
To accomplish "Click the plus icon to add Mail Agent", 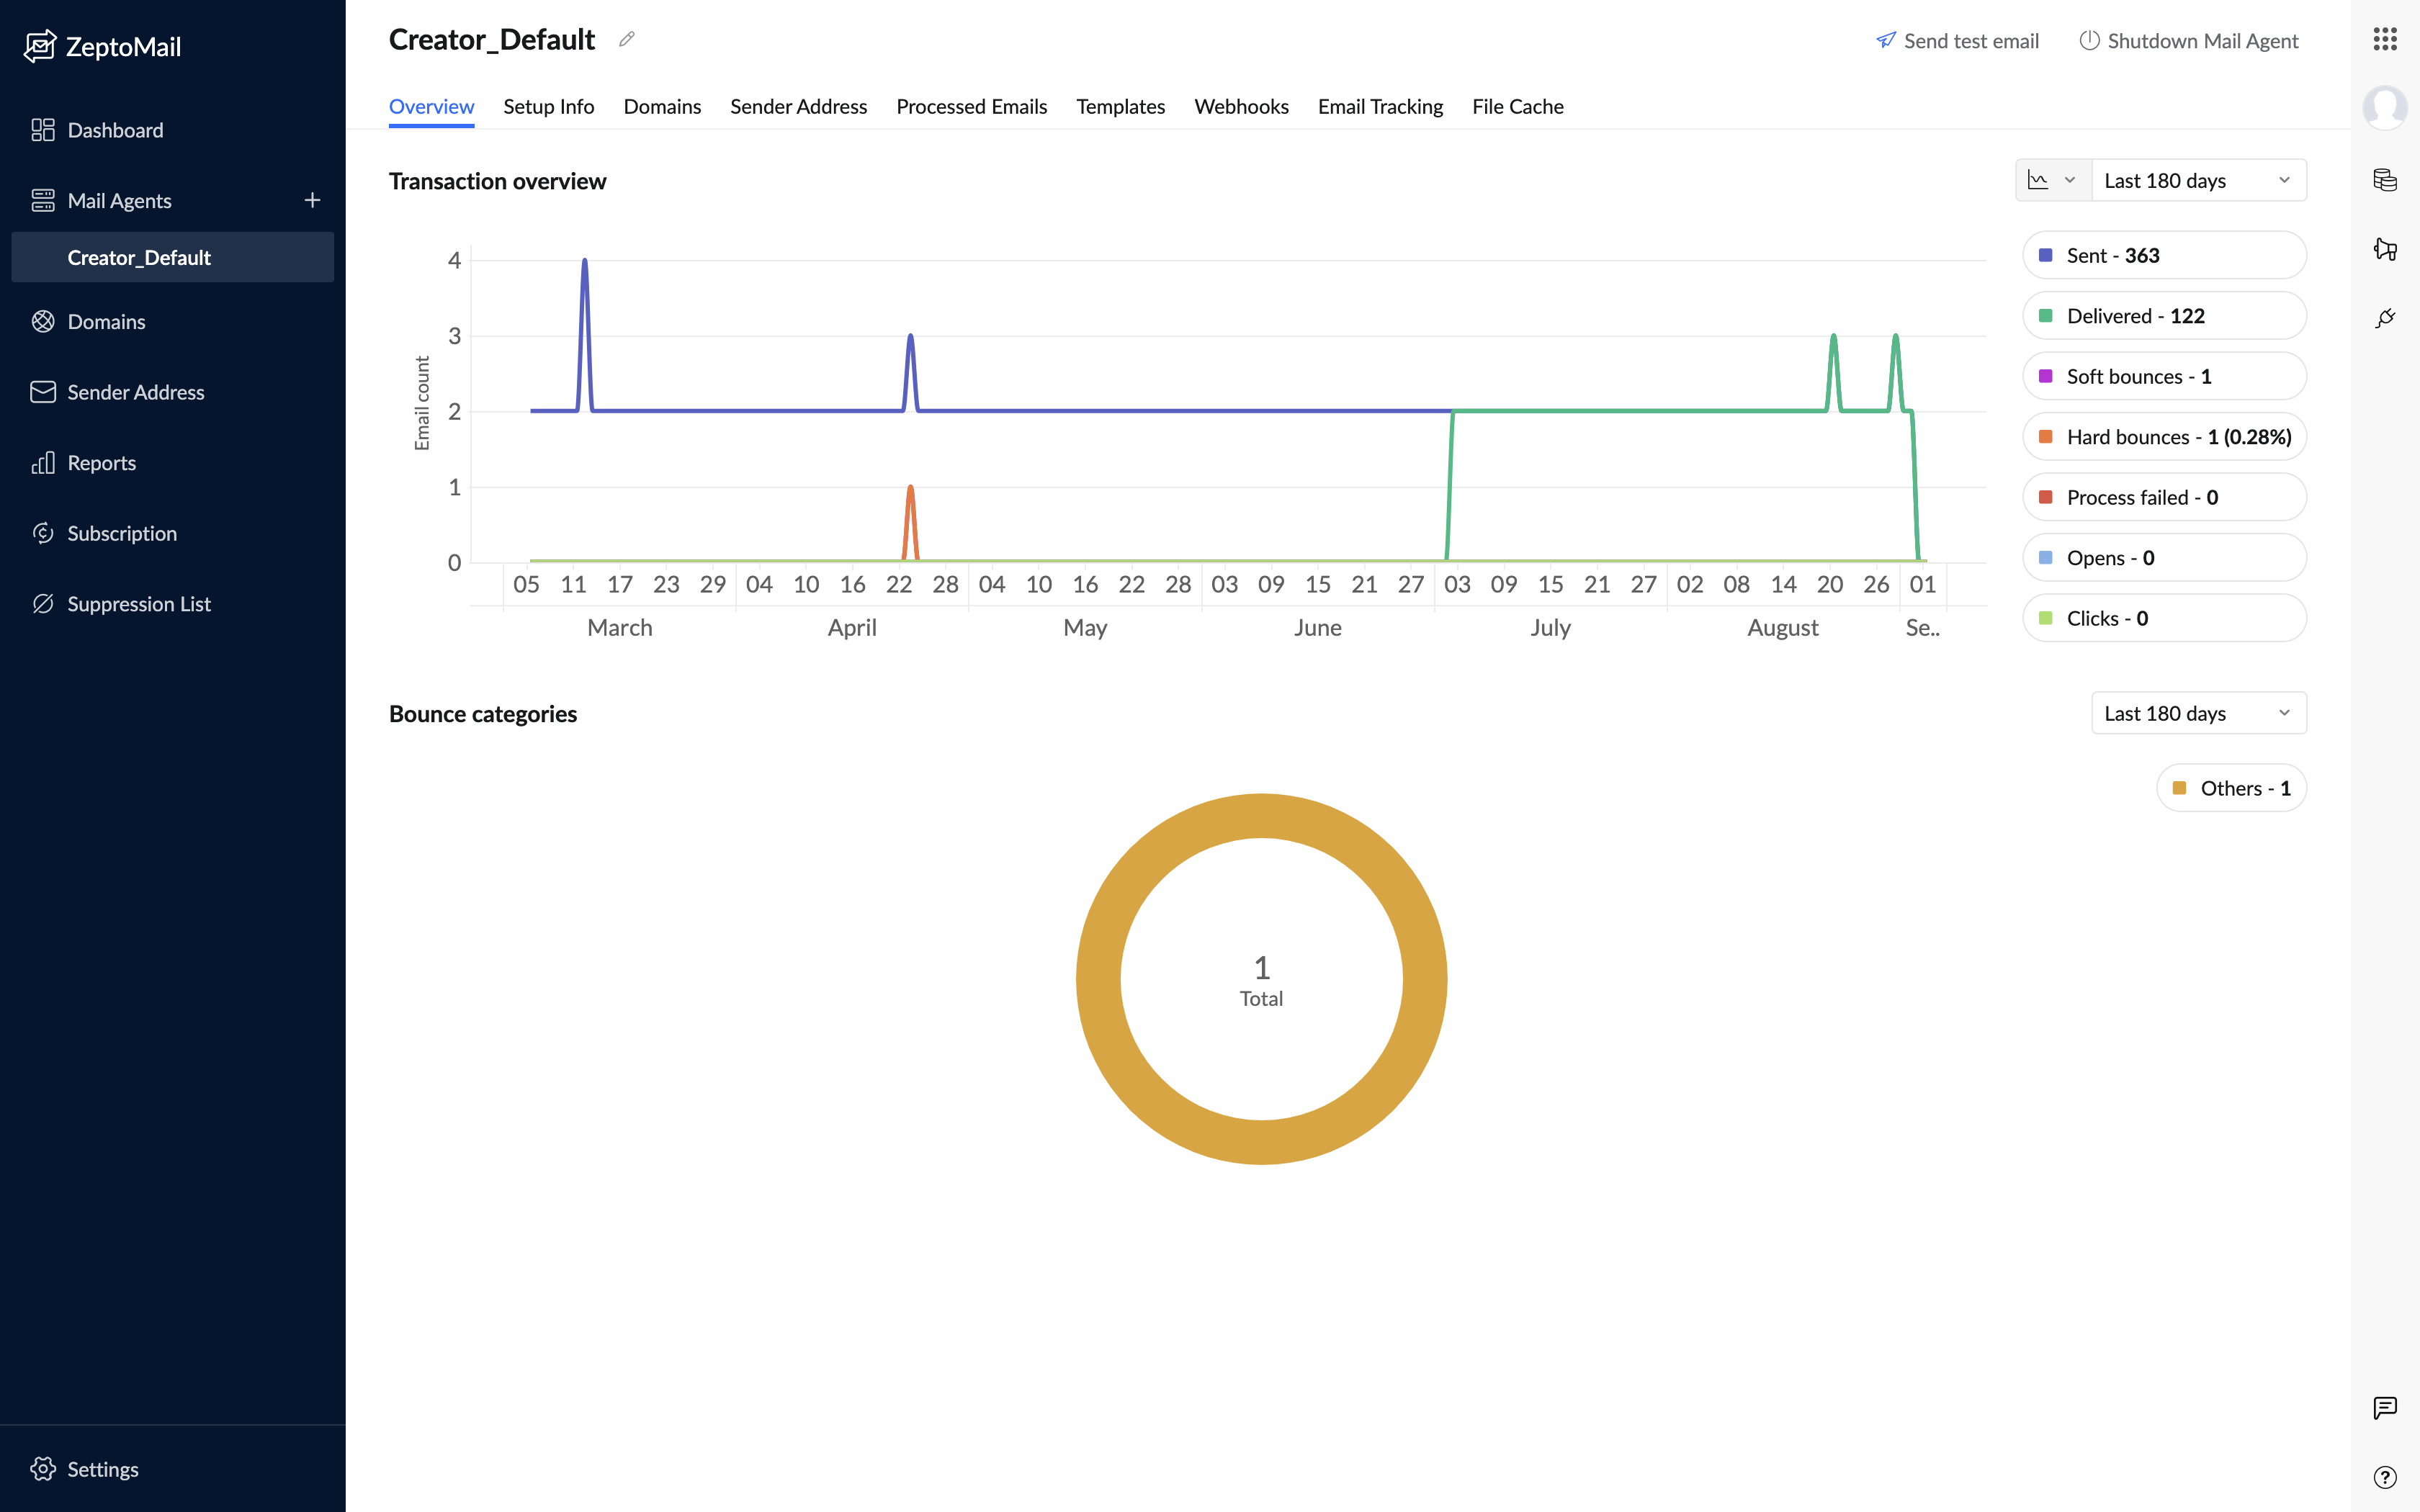I will (x=312, y=200).
